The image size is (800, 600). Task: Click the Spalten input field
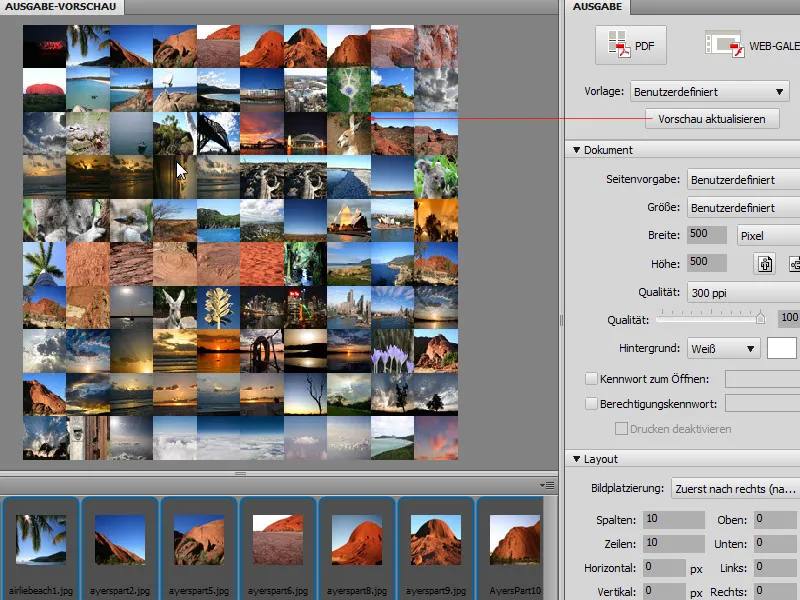(x=674, y=519)
